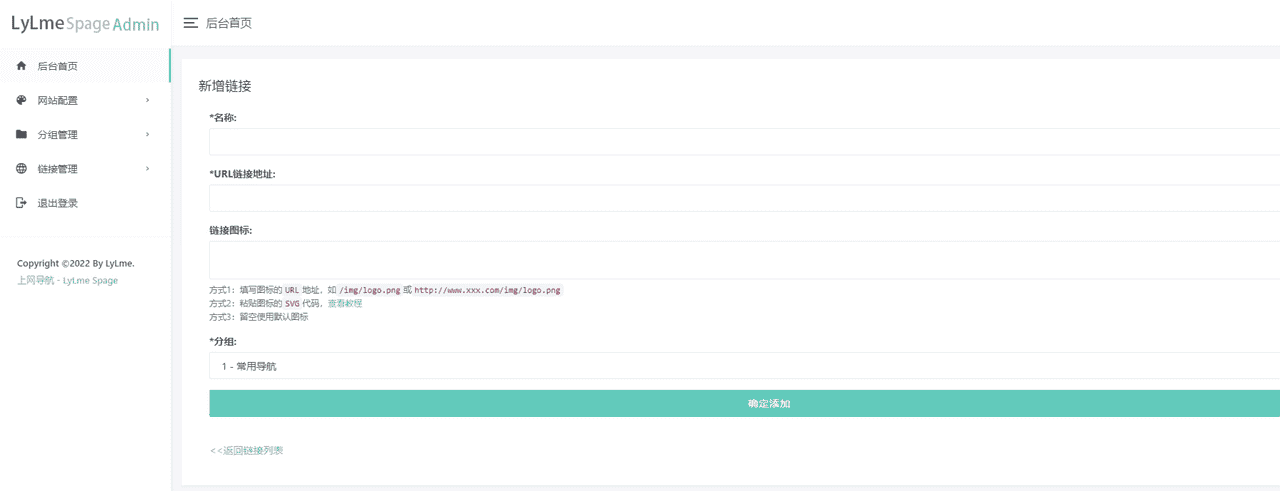Focus the 链接图标 text area
Viewport: 1280px width, 491px height.
pos(744,260)
